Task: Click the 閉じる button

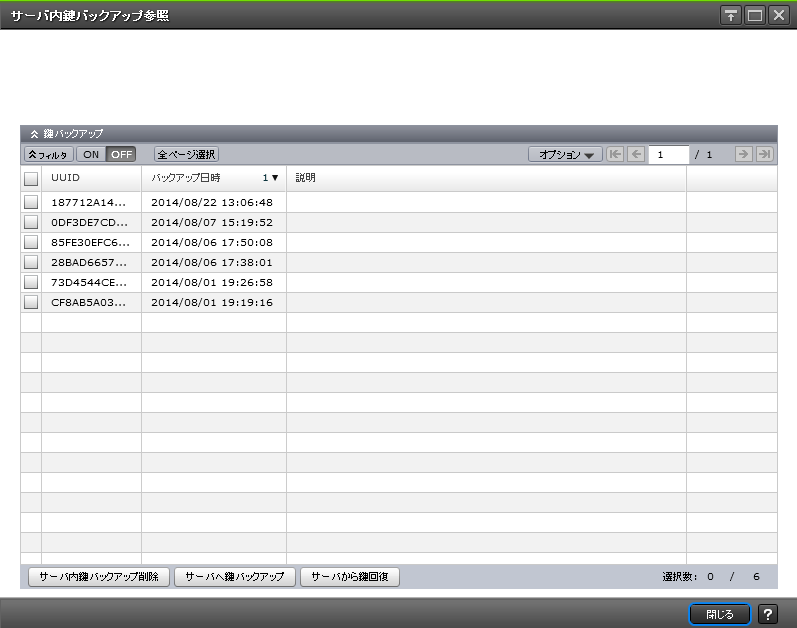Action: coord(719,614)
